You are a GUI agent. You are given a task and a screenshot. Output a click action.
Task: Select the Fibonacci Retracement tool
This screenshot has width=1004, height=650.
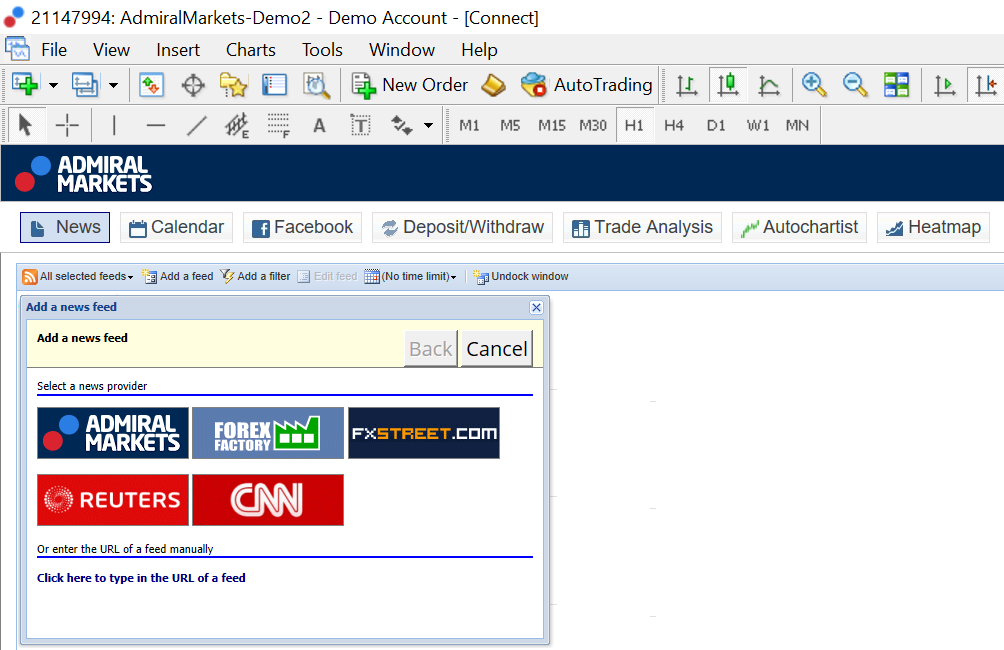pos(279,125)
